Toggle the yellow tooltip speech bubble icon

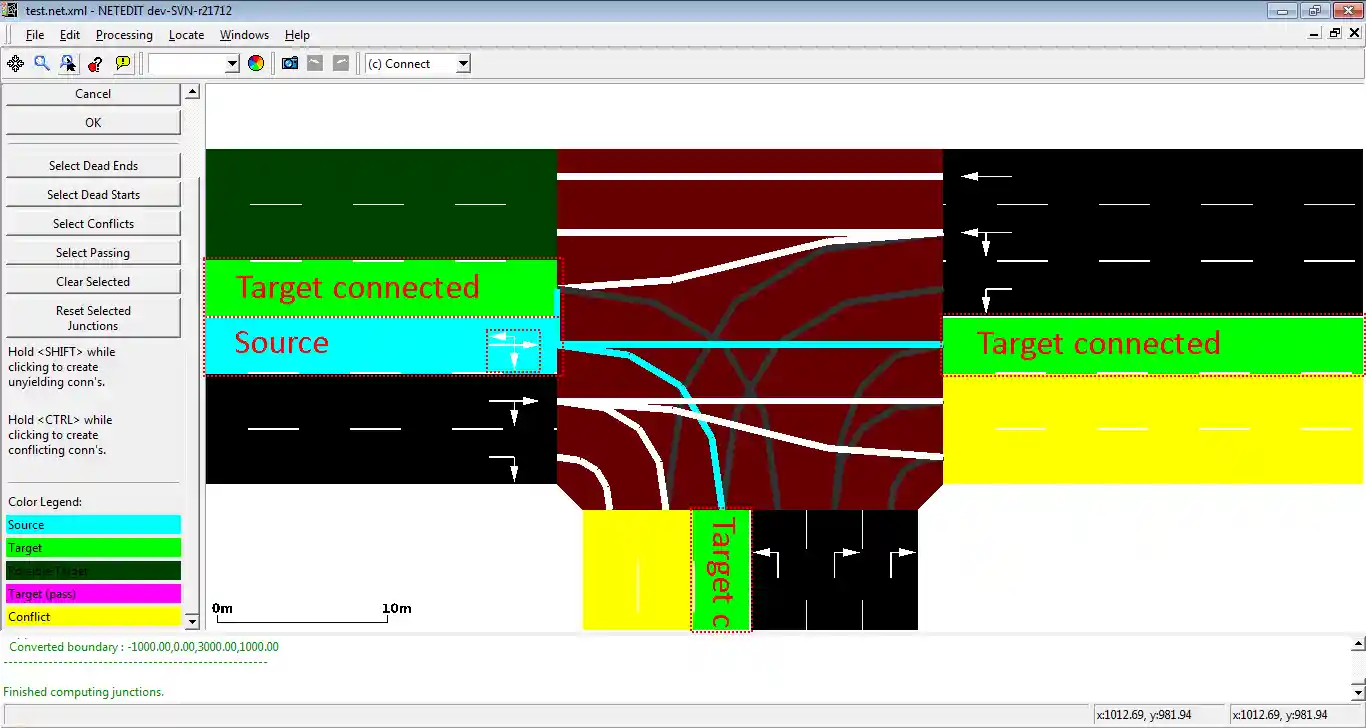(x=123, y=64)
